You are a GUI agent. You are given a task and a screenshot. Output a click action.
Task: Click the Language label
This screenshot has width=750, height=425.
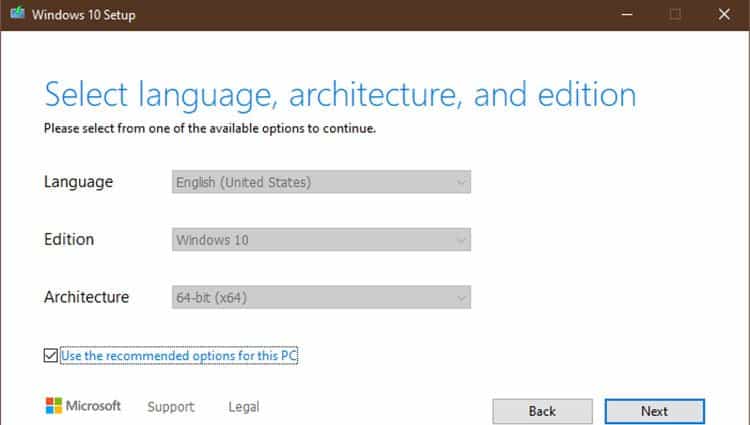click(x=78, y=182)
